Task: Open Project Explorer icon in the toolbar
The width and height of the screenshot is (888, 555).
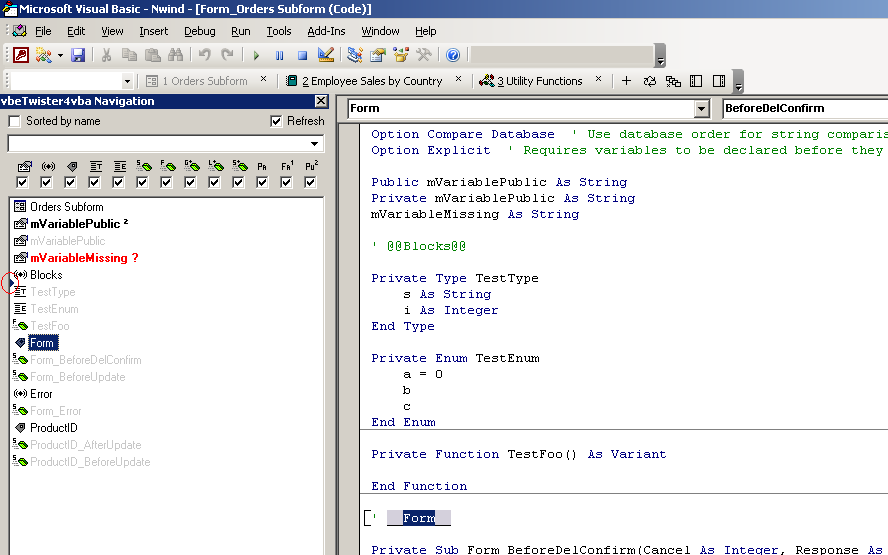Action: pyautogui.click(x=355, y=55)
